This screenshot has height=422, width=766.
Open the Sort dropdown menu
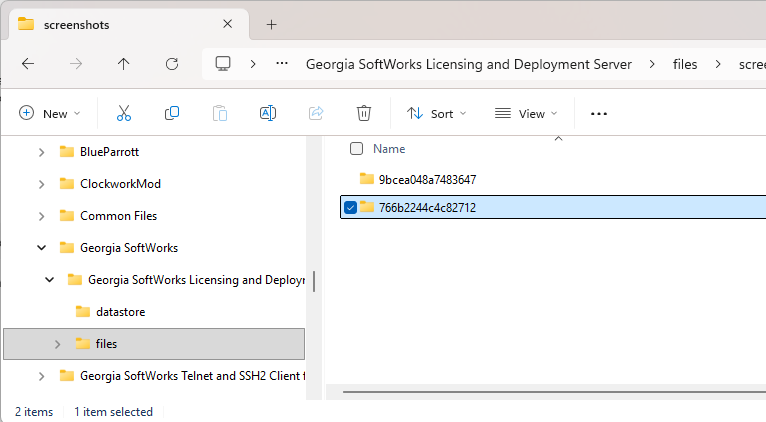coord(437,113)
